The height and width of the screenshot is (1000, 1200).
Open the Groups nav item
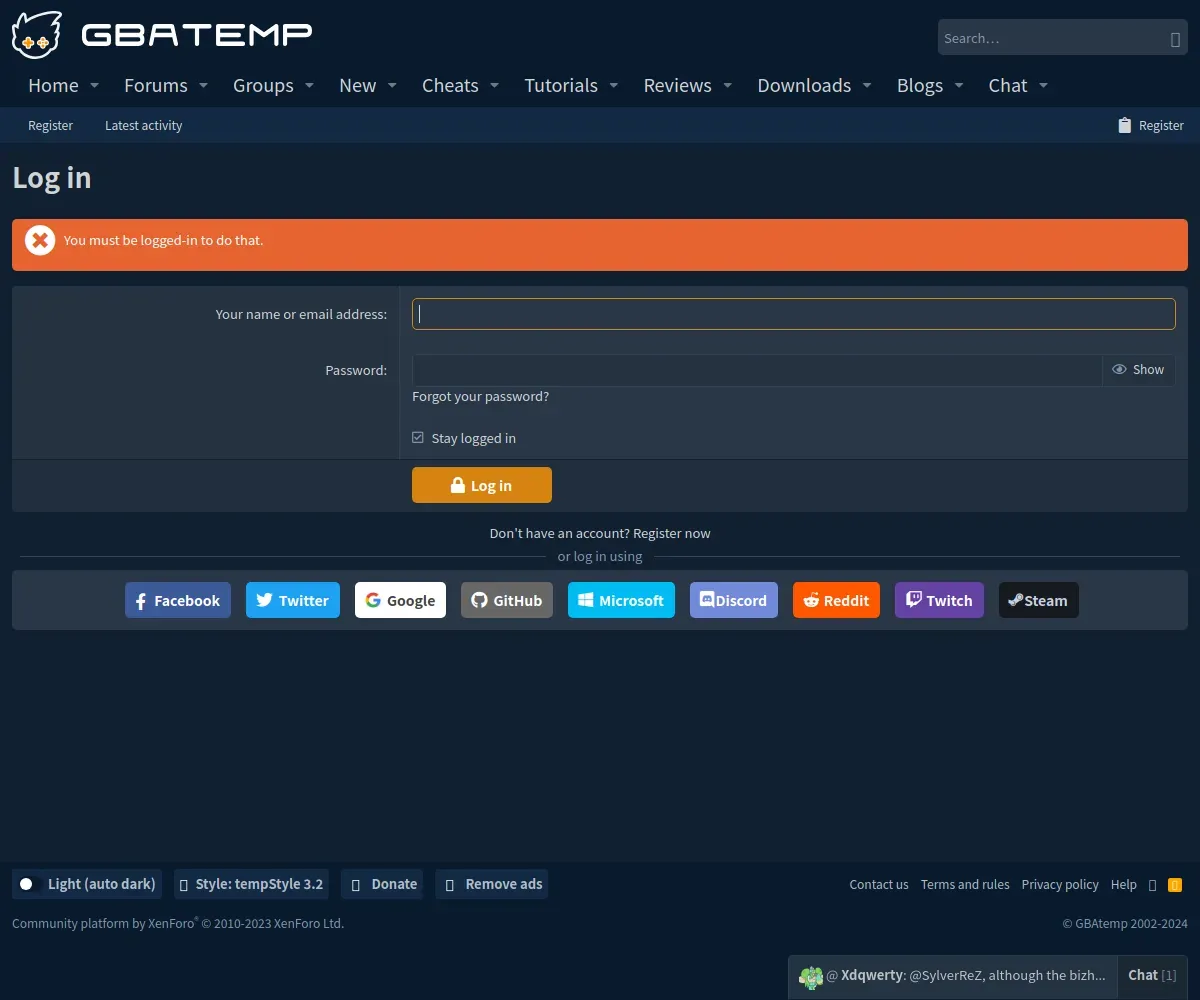(x=263, y=86)
